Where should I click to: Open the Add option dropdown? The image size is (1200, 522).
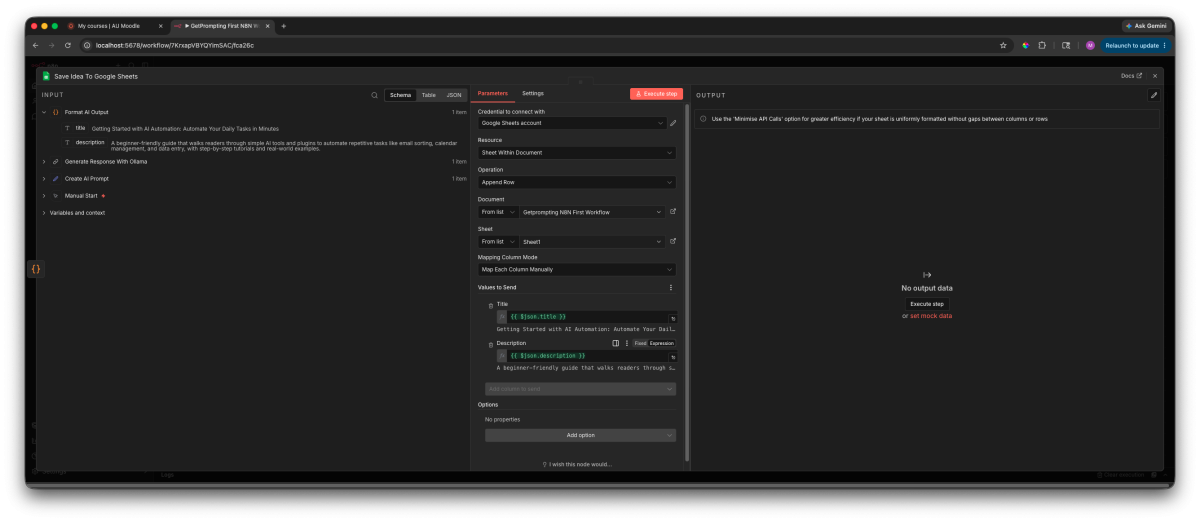pyautogui.click(x=580, y=435)
